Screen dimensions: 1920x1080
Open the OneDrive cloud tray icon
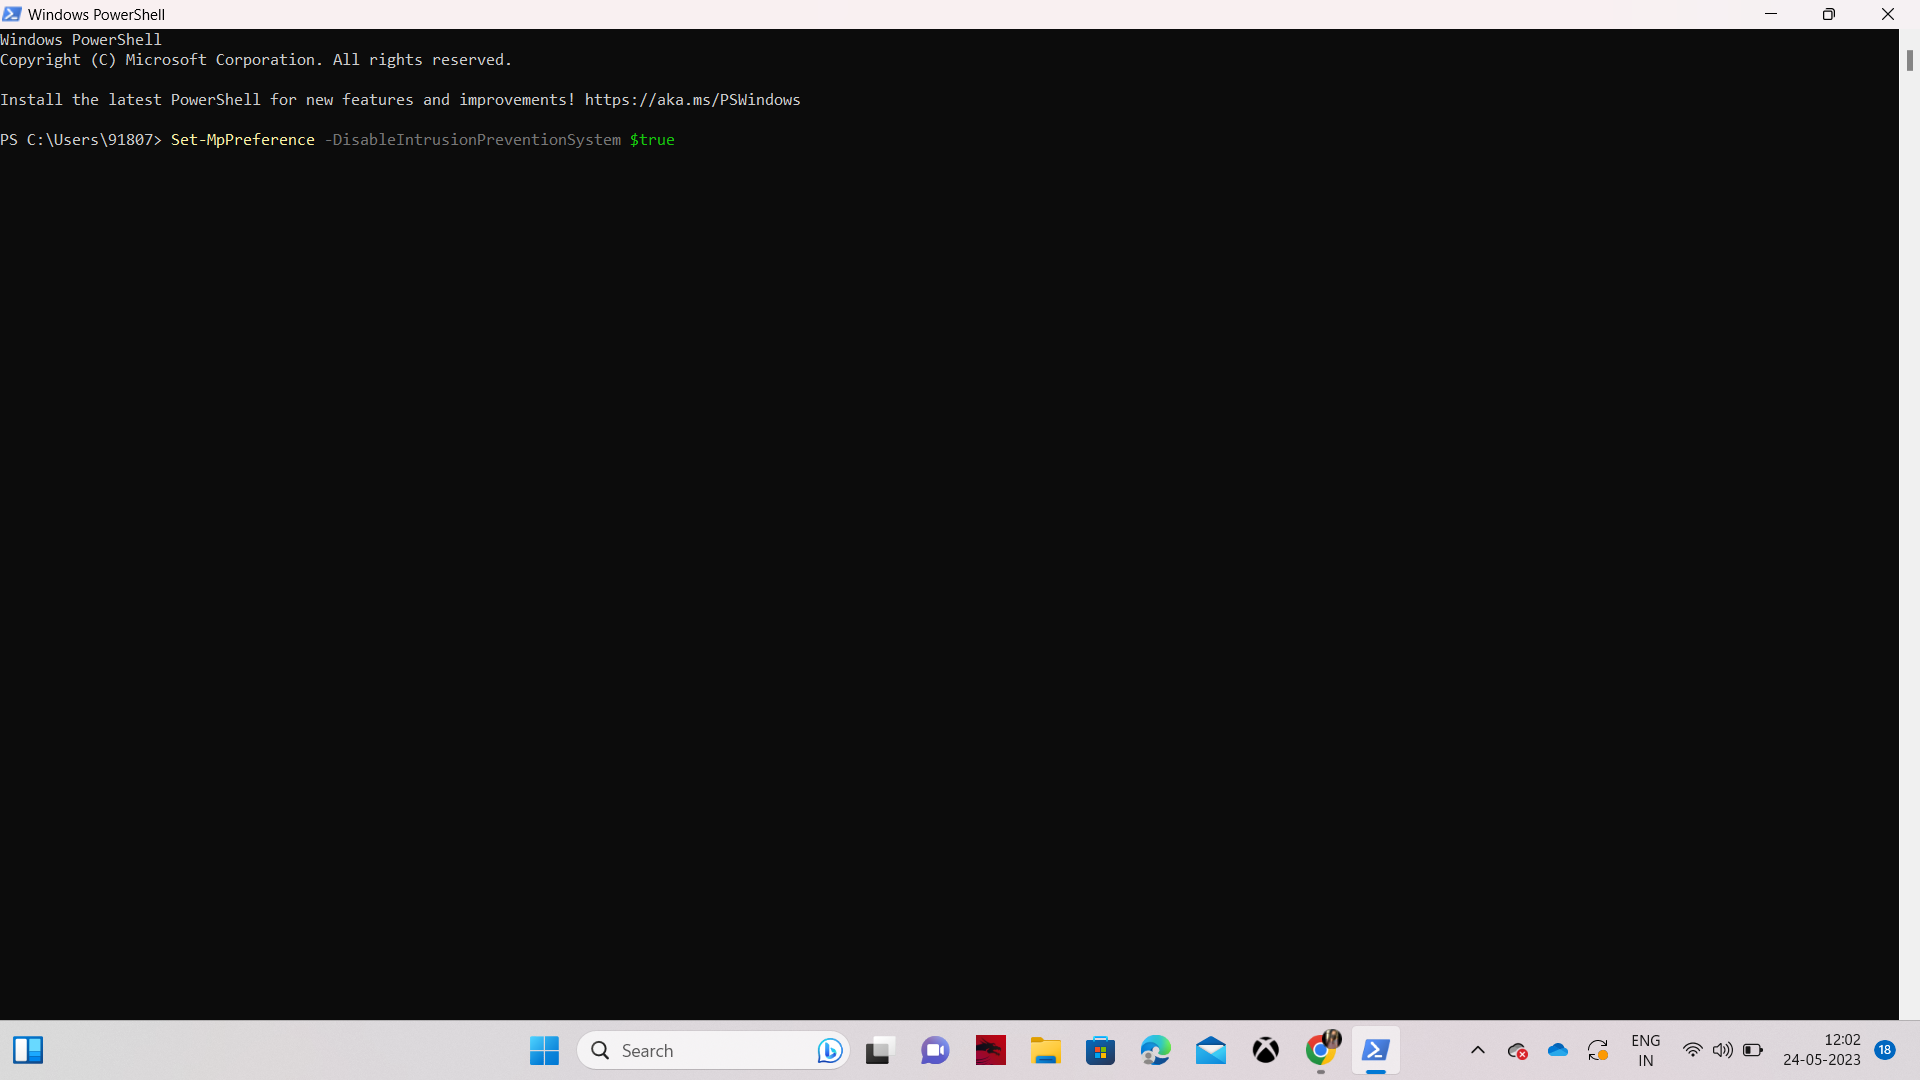[1557, 1050]
